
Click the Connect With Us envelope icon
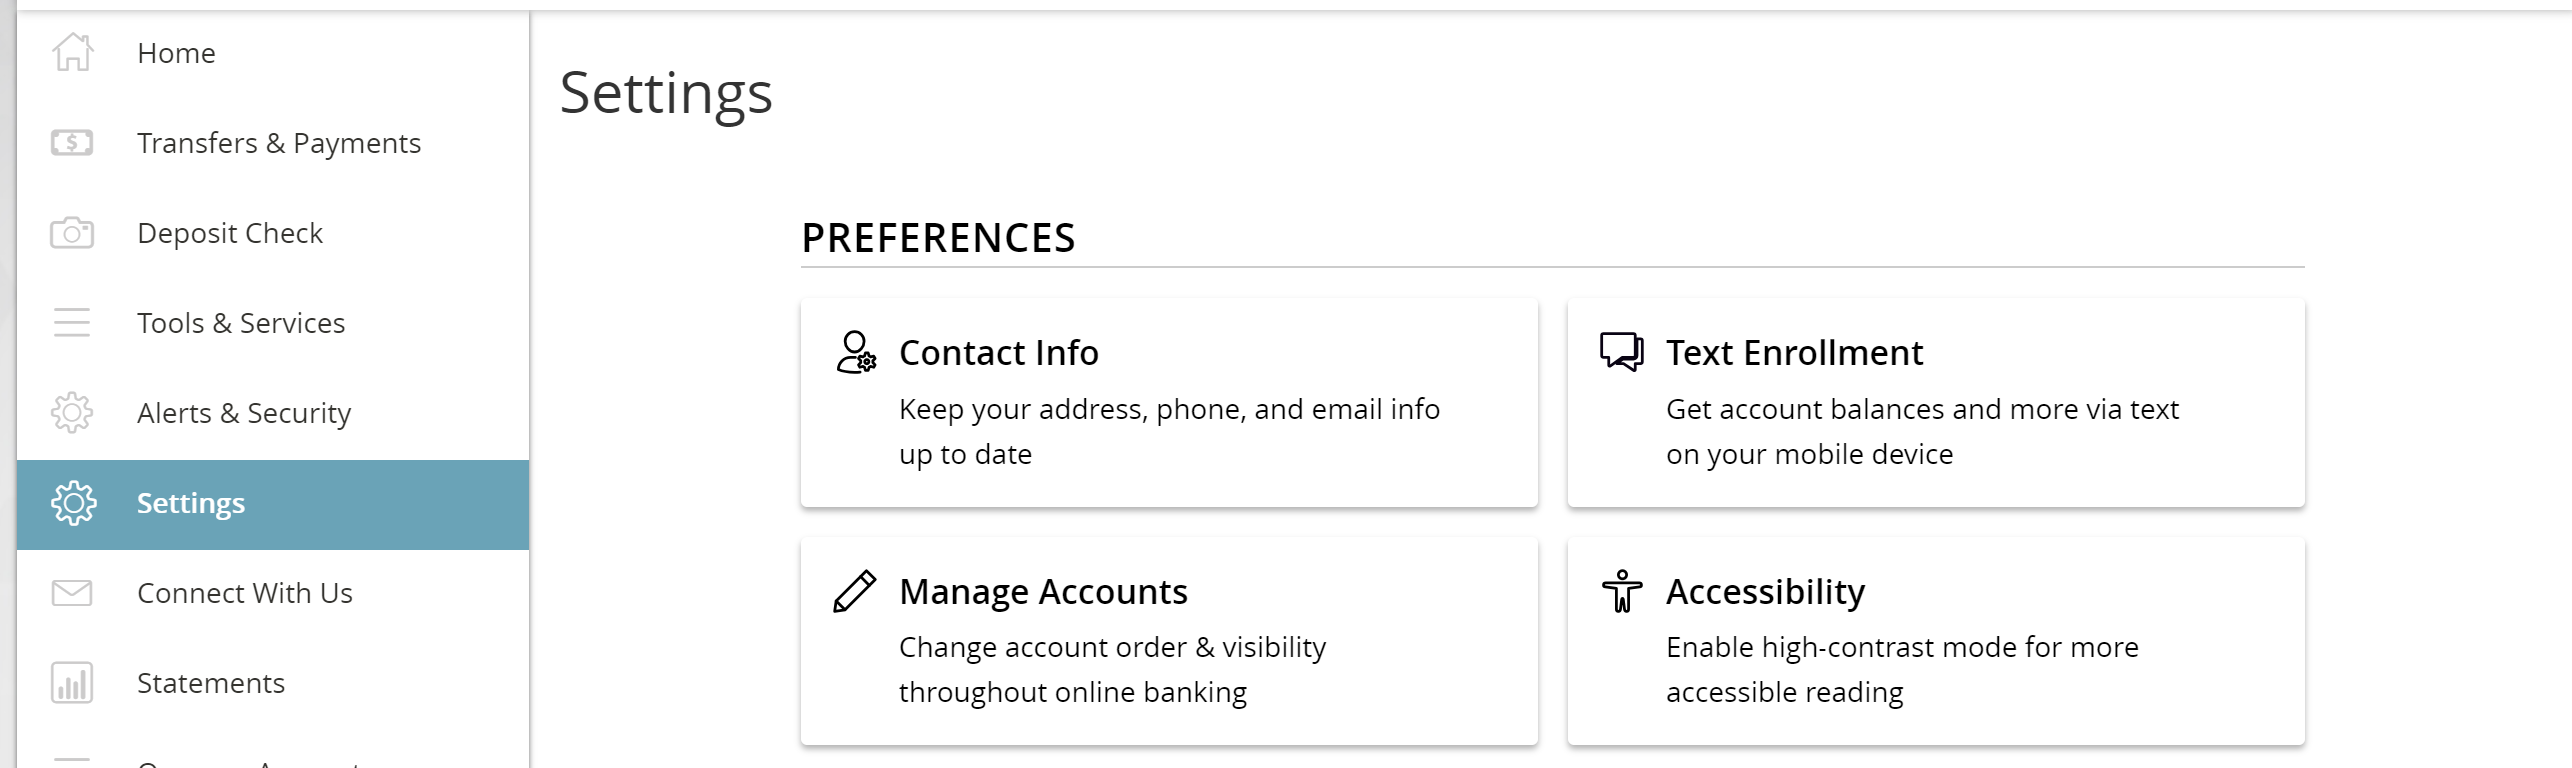(72, 593)
